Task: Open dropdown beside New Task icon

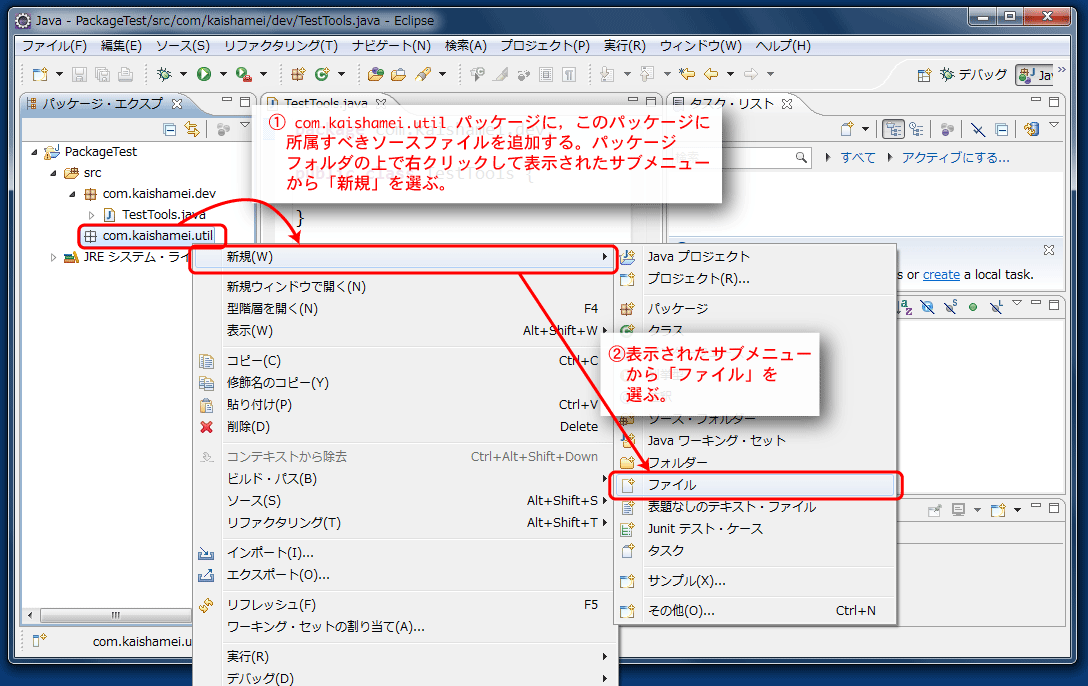Action: (x=865, y=129)
